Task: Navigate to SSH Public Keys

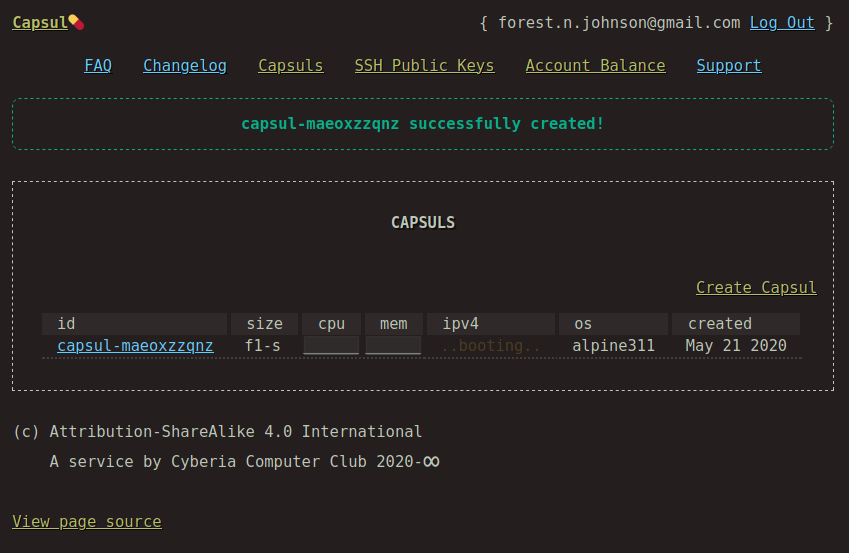Action: [424, 66]
